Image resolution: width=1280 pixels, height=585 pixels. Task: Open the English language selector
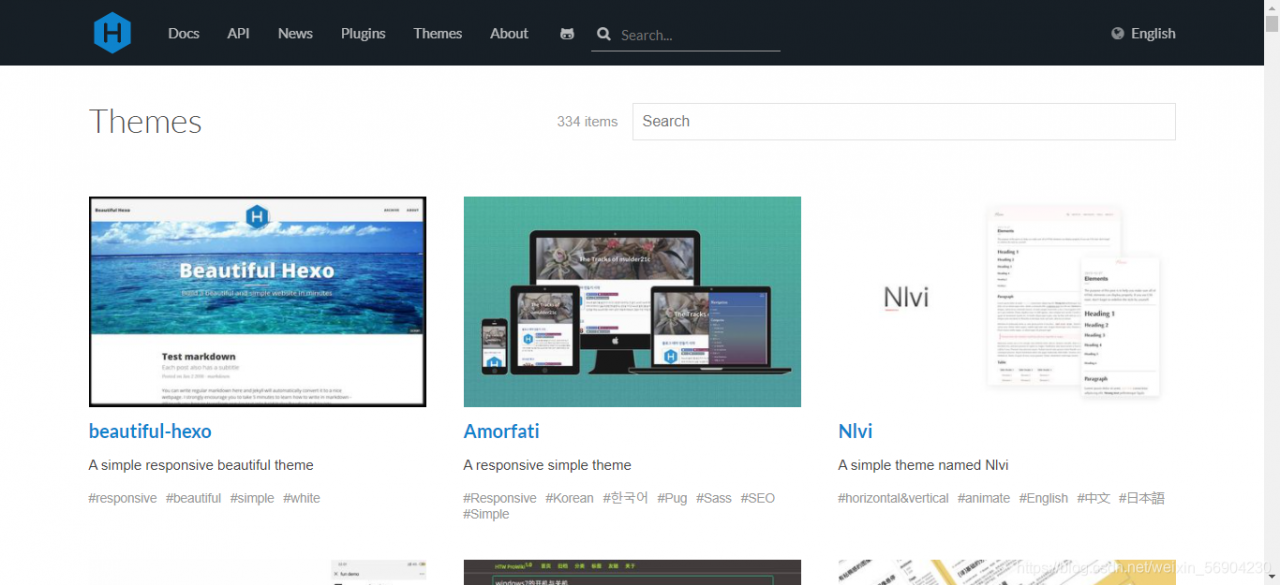pyautogui.click(x=1153, y=33)
